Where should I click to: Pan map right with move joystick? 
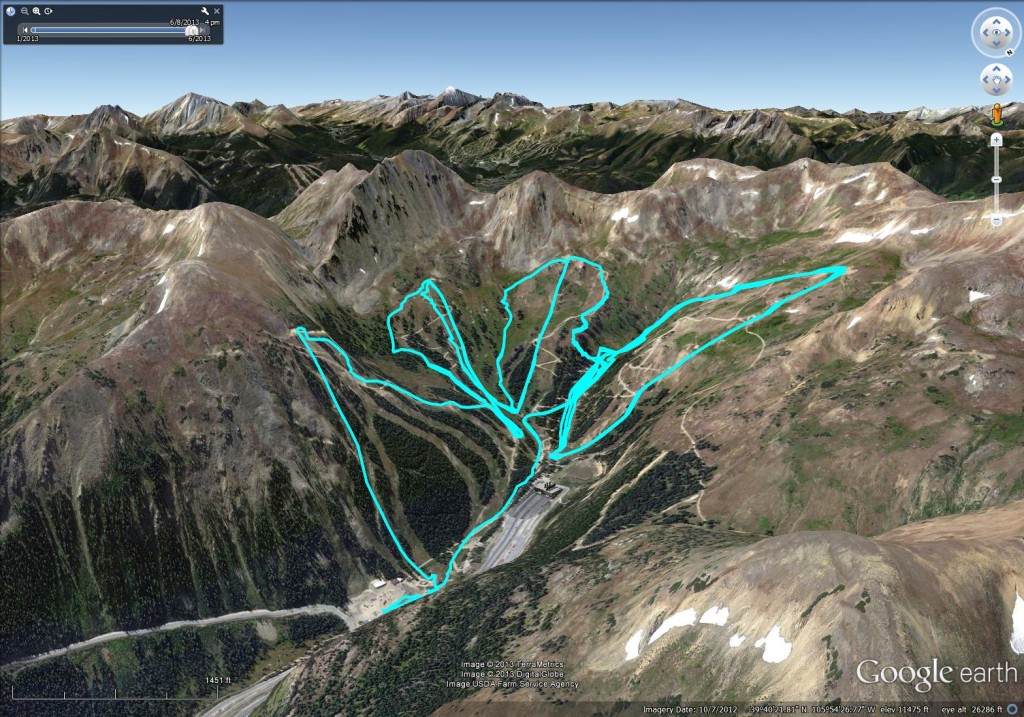(x=1008, y=80)
